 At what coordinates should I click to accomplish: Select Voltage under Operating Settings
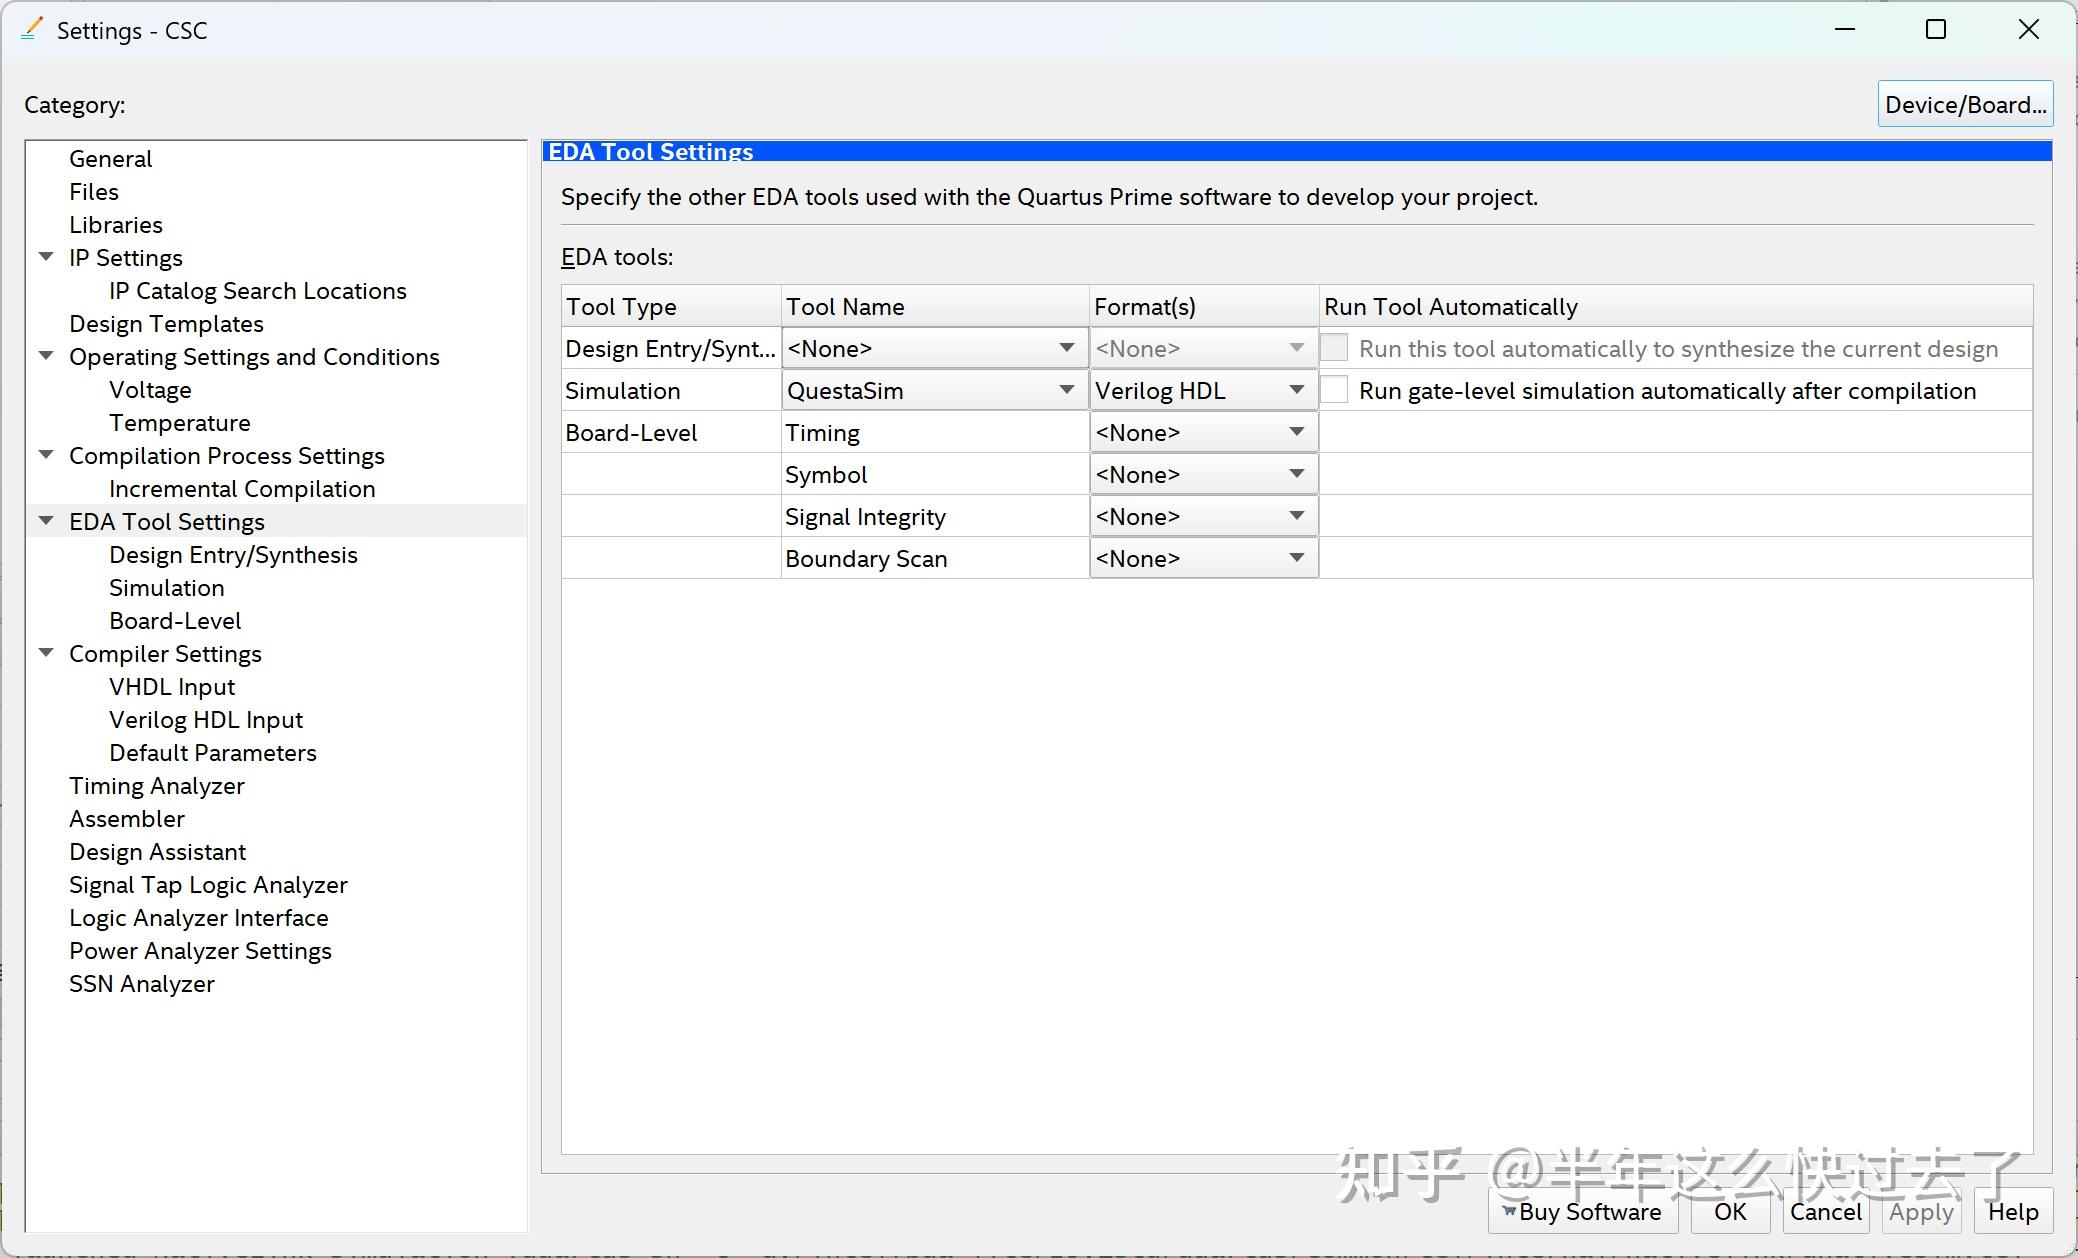point(150,389)
